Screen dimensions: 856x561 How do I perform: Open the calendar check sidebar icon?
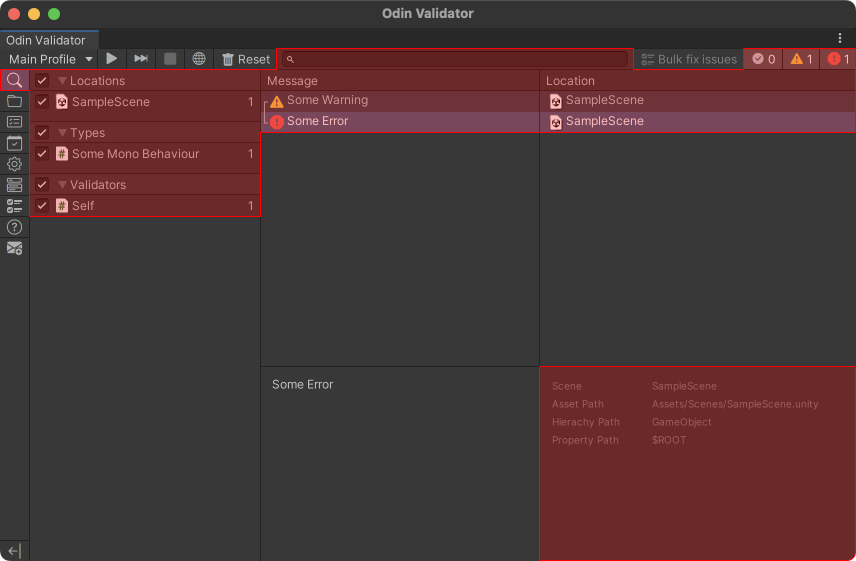click(x=14, y=143)
